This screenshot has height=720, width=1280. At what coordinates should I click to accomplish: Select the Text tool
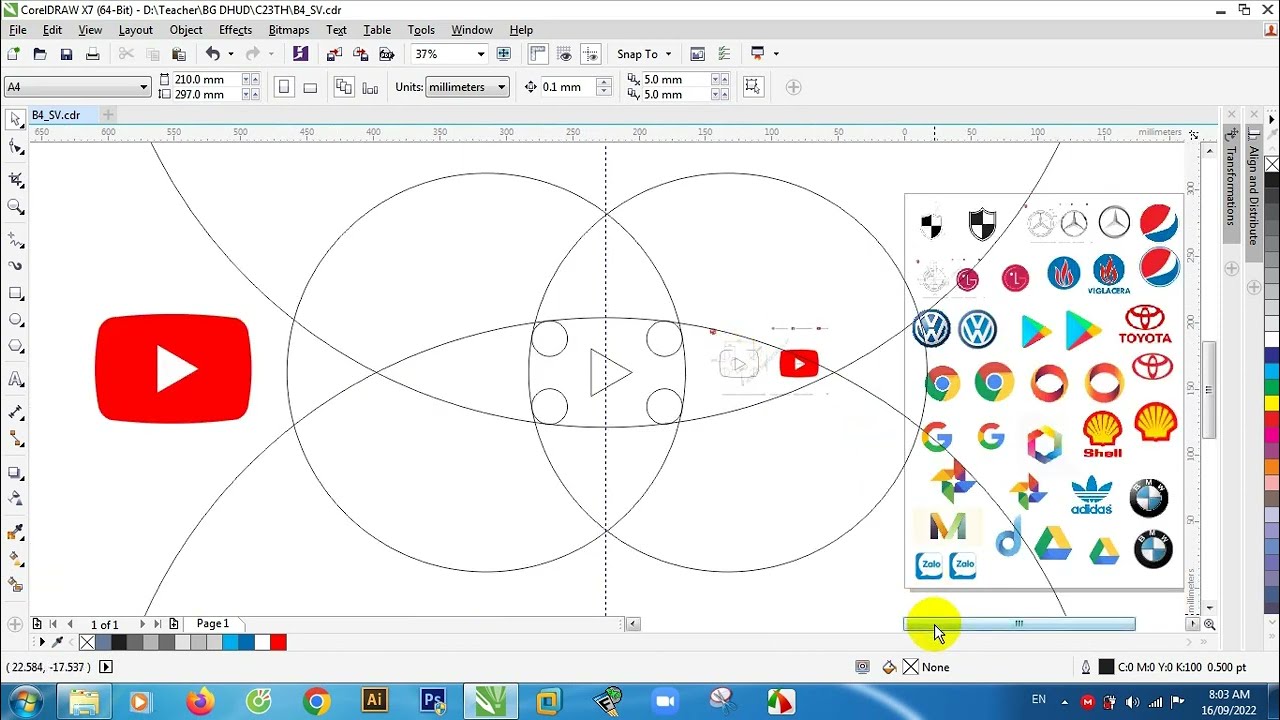[x=15, y=380]
